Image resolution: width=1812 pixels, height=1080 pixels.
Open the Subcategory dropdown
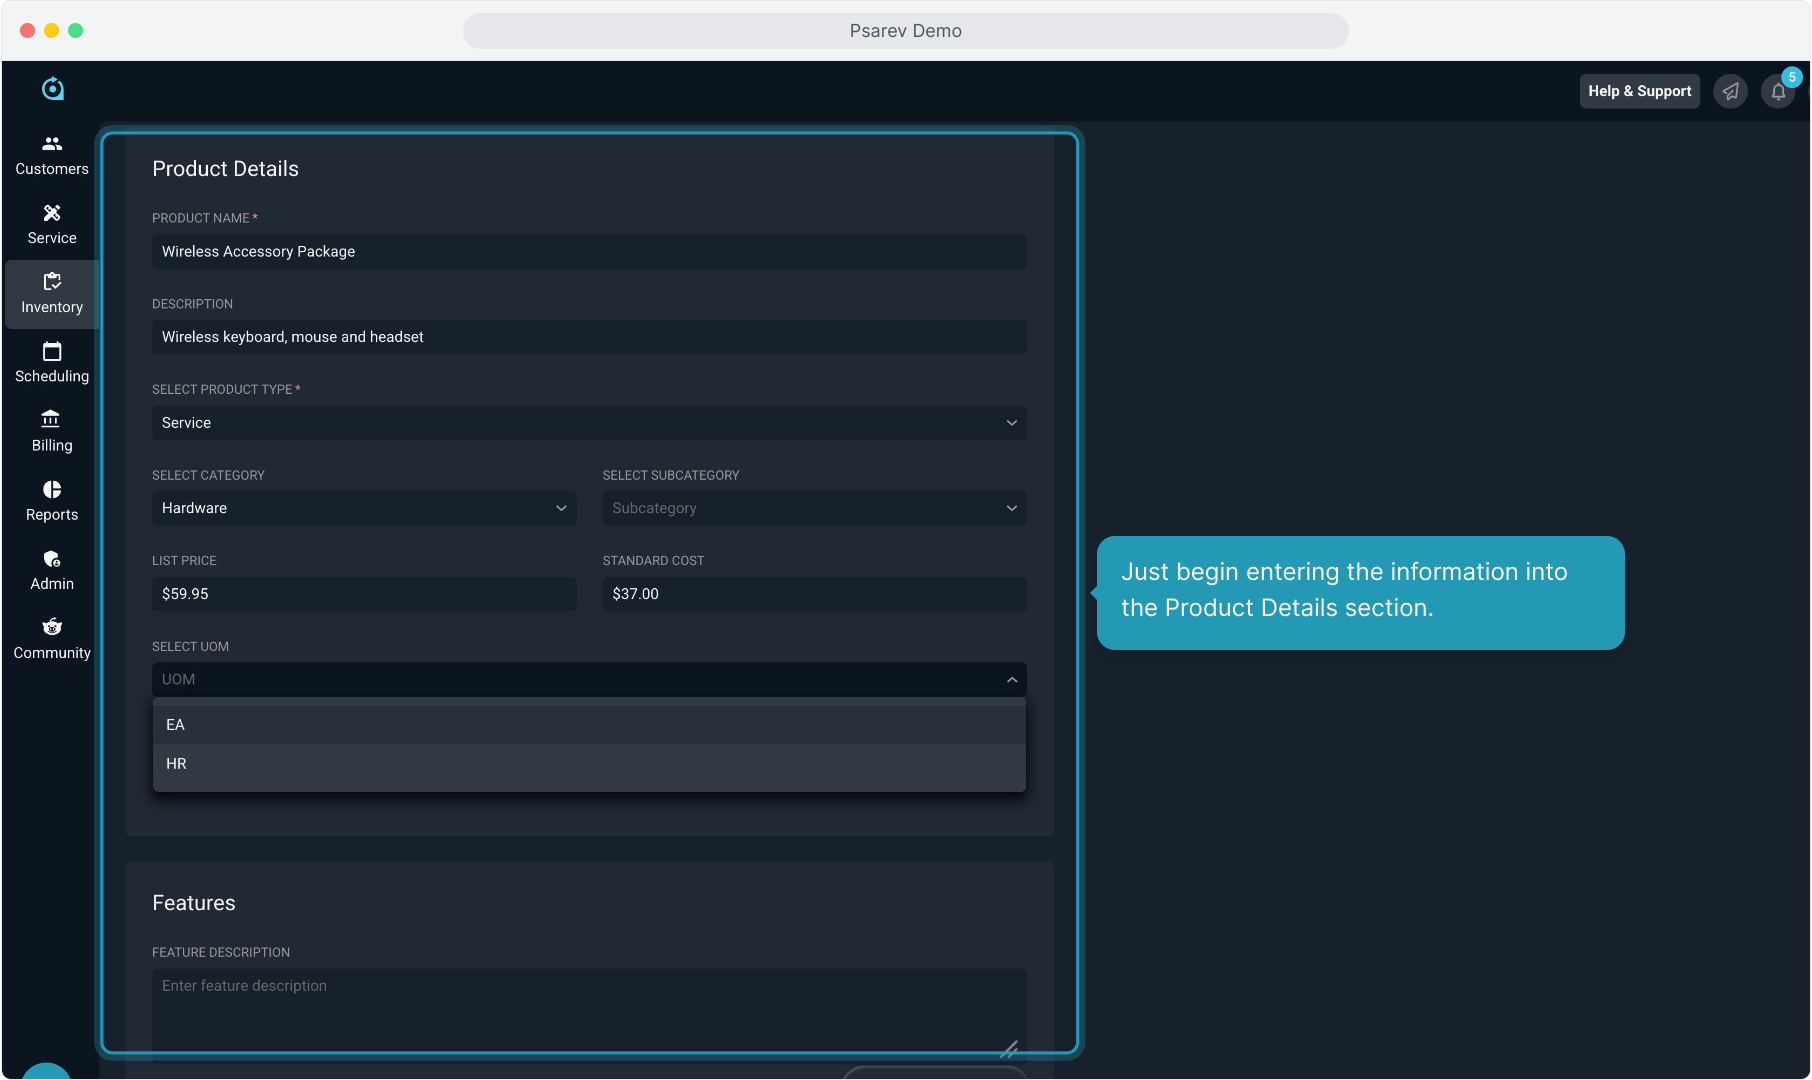(814, 508)
